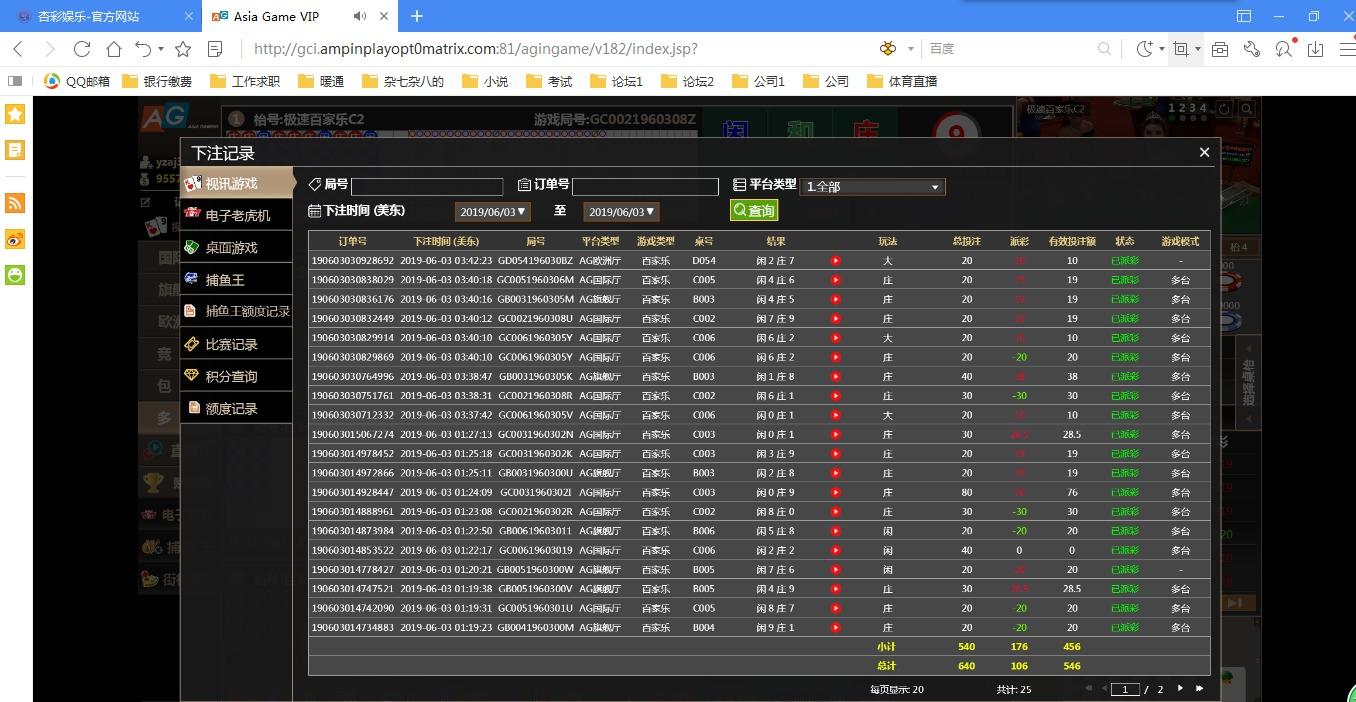This screenshot has height=702, width=1356.
Task: Select the 积分查询 tab
Action: pyautogui.click(x=237, y=376)
